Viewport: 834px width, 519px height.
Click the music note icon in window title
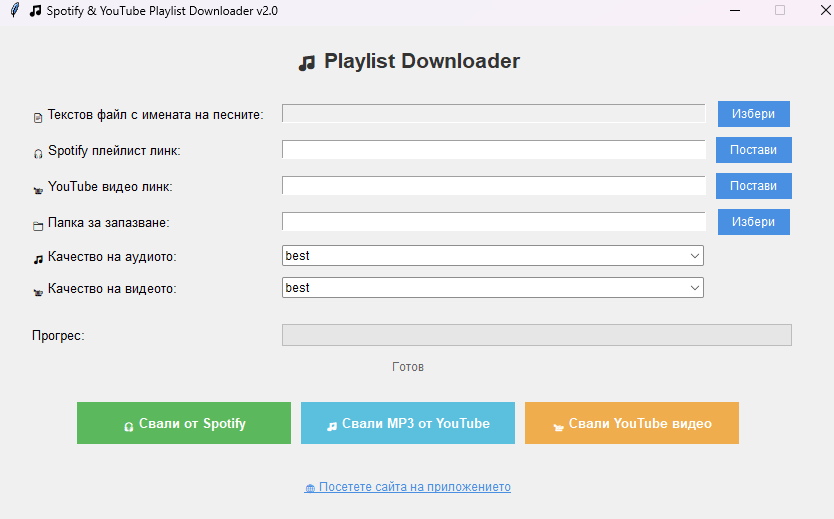35,11
